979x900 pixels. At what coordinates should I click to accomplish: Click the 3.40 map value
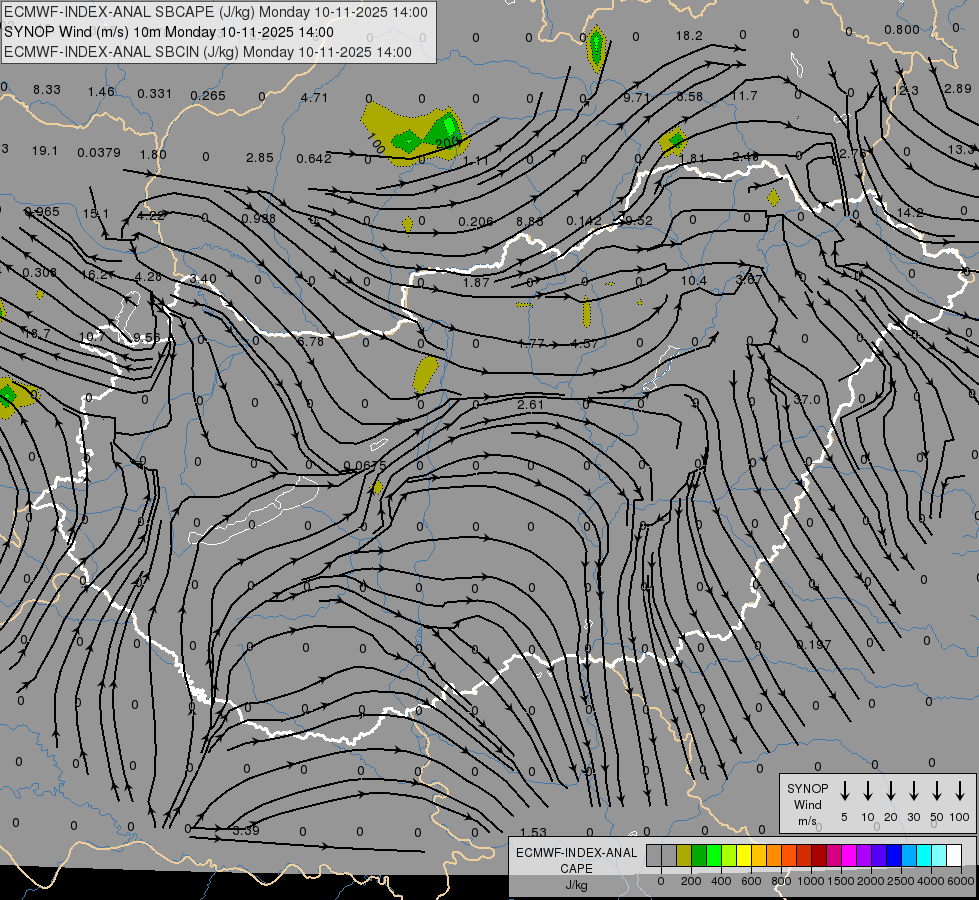[x=203, y=279]
